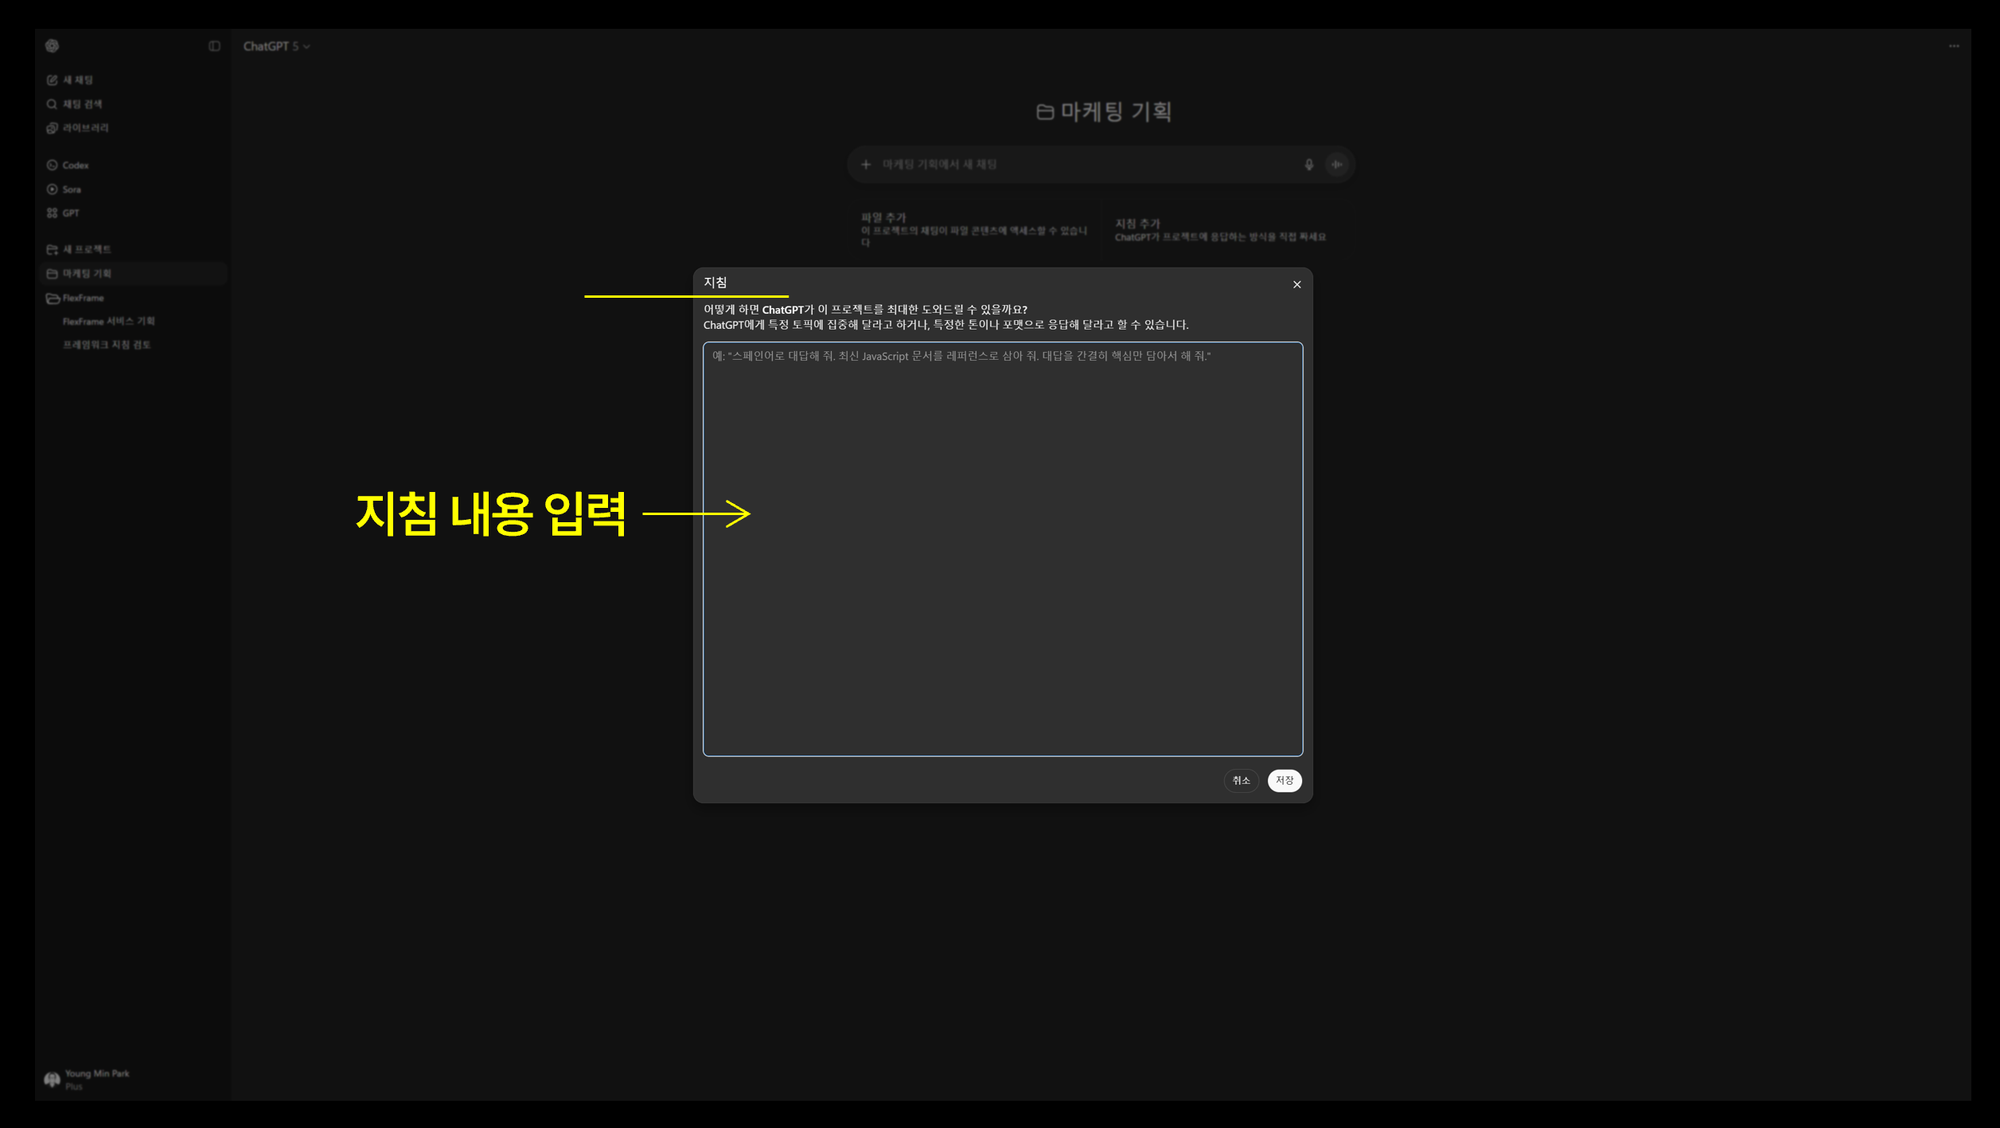Open Codex from the sidebar
Viewport: 2000px width, 1128px height.
[75, 165]
